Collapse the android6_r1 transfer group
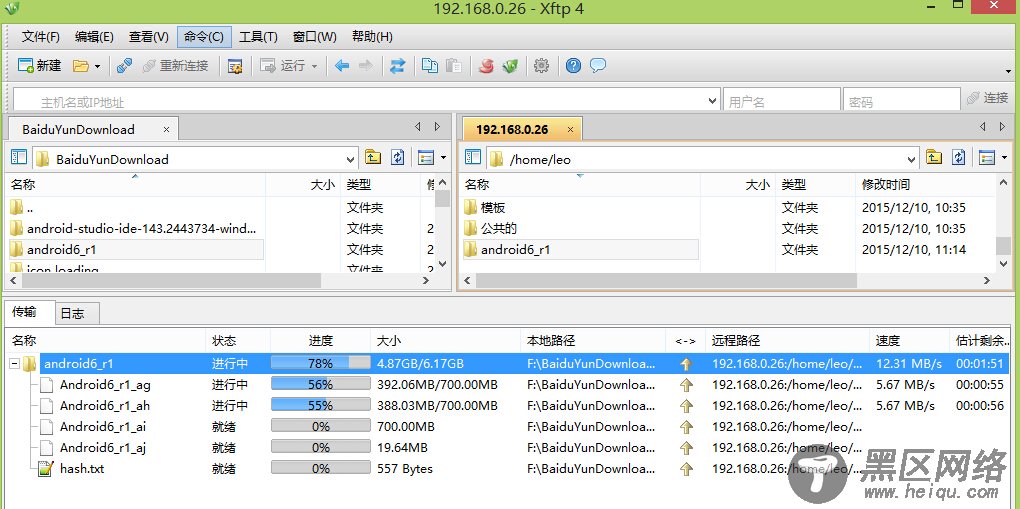This screenshot has width=1020, height=509. point(14,364)
